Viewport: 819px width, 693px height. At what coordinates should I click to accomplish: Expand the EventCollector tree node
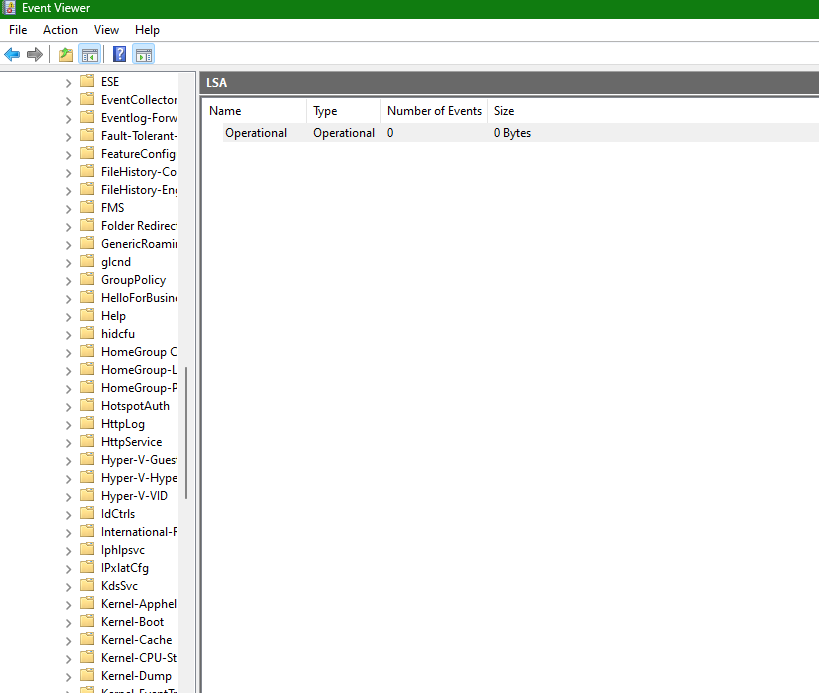coord(68,101)
